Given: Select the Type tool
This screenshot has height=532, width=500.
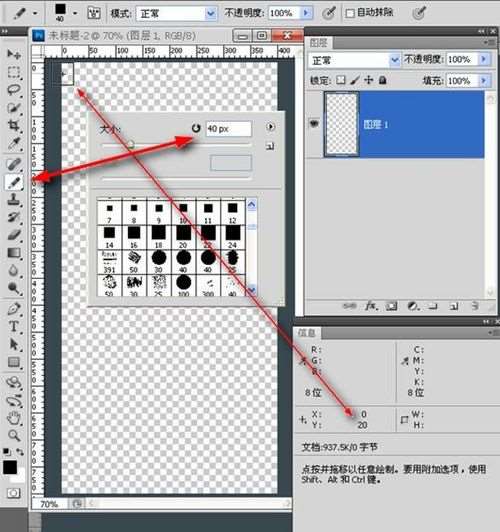Looking at the screenshot, I should [14, 327].
